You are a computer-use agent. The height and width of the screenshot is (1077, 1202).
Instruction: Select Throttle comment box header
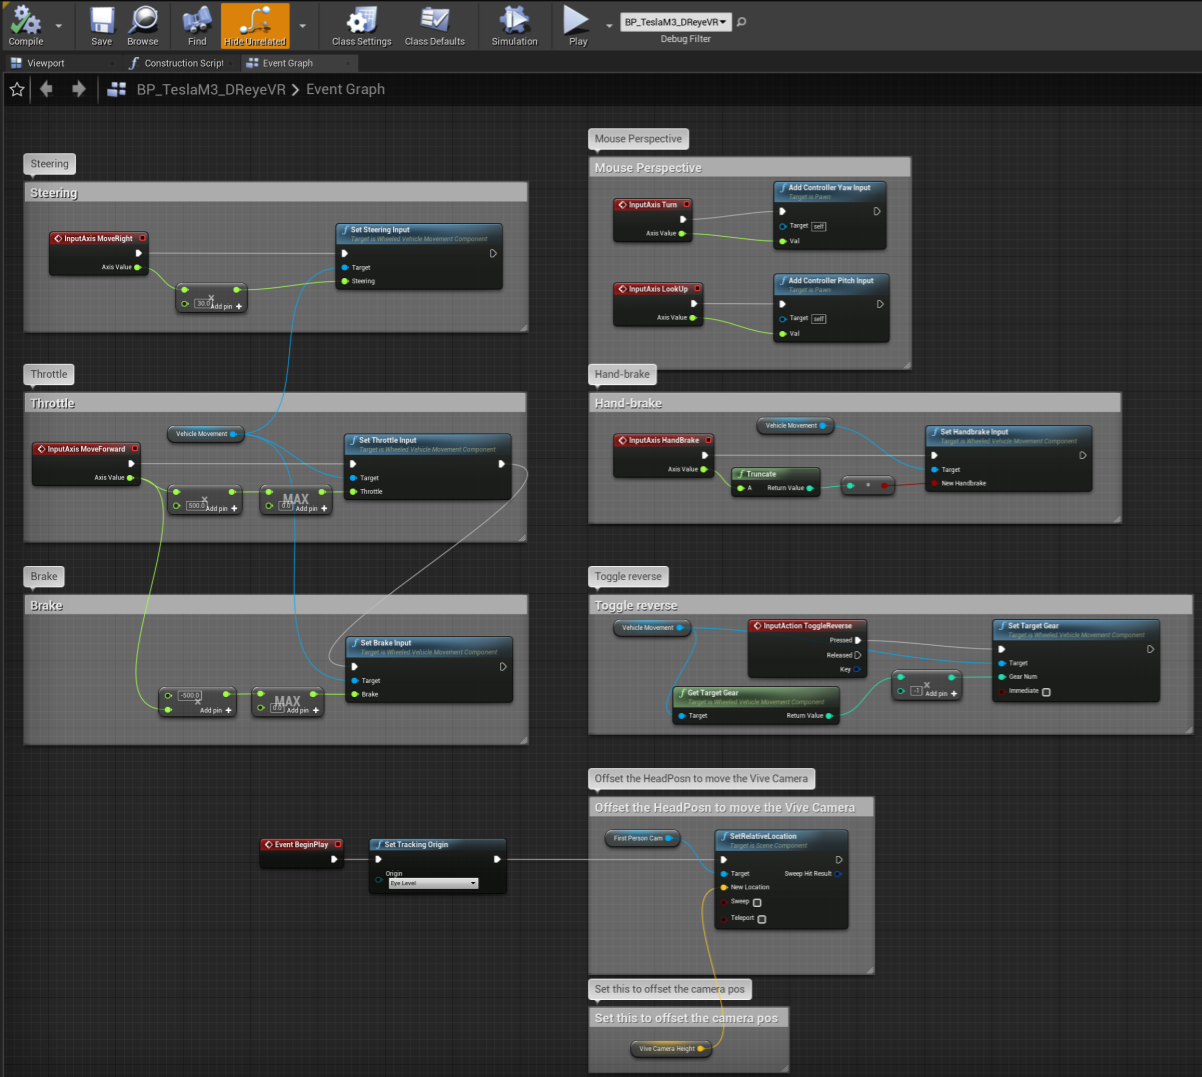click(276, 403)
